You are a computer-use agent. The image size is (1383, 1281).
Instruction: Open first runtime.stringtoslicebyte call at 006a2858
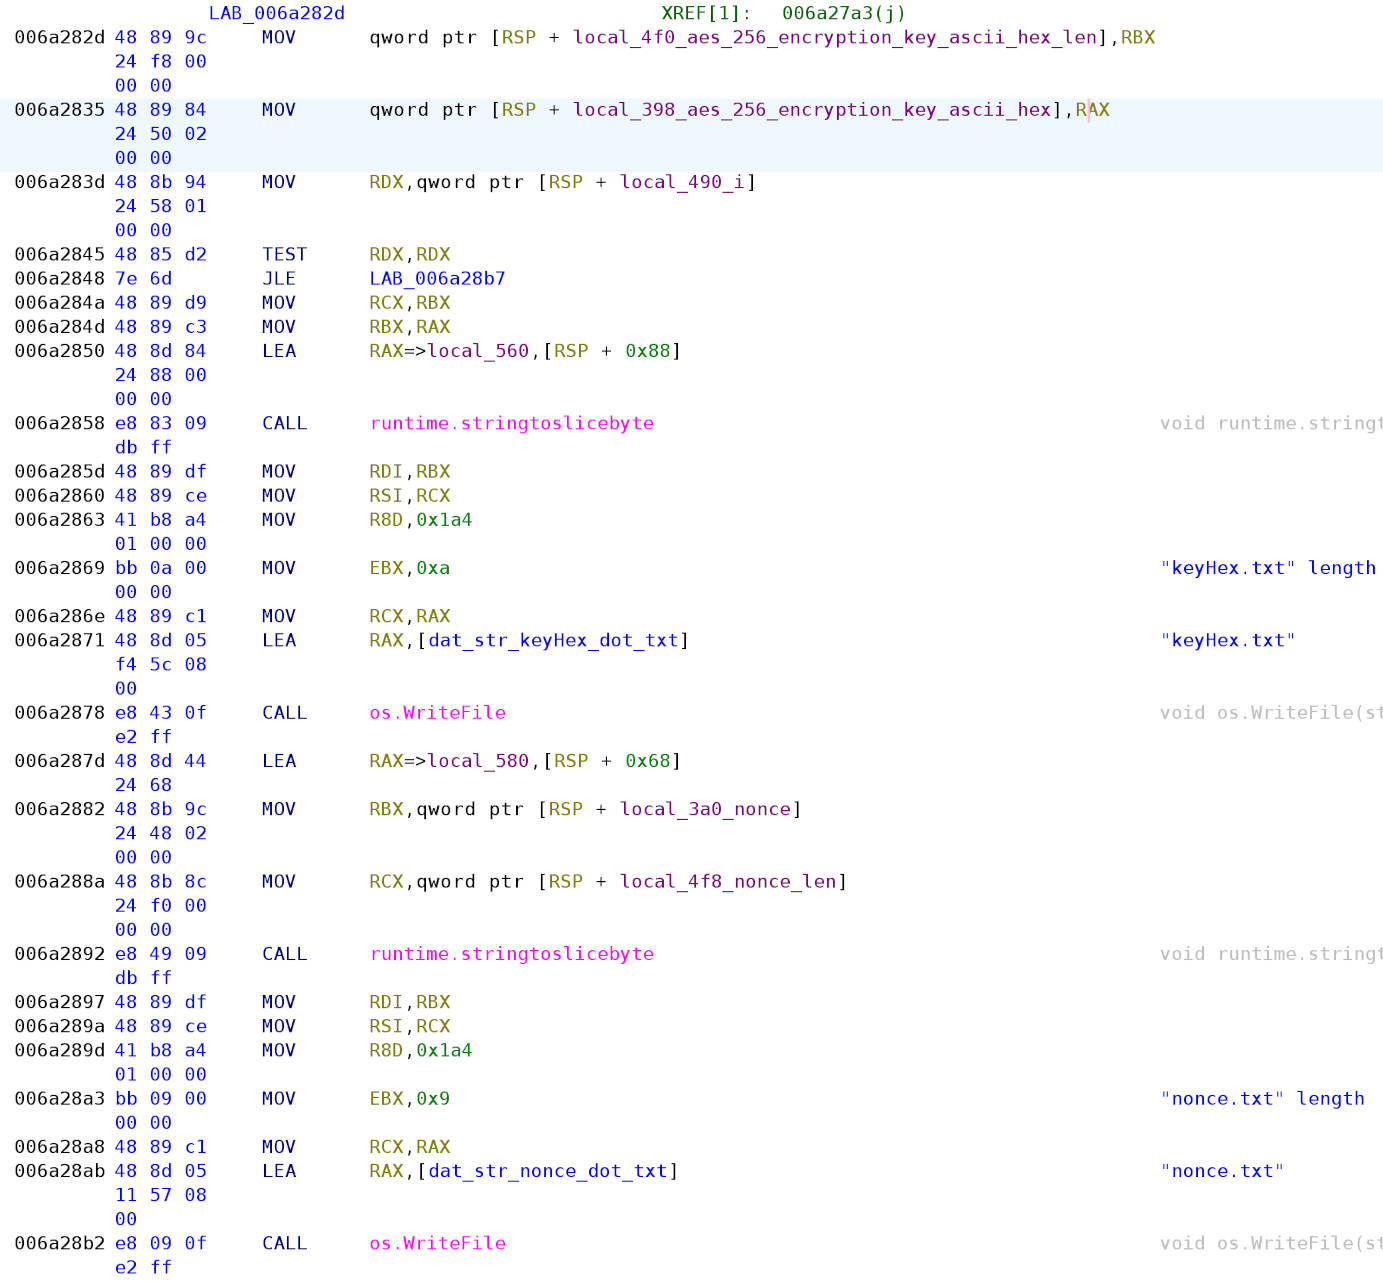pos(512,423)
